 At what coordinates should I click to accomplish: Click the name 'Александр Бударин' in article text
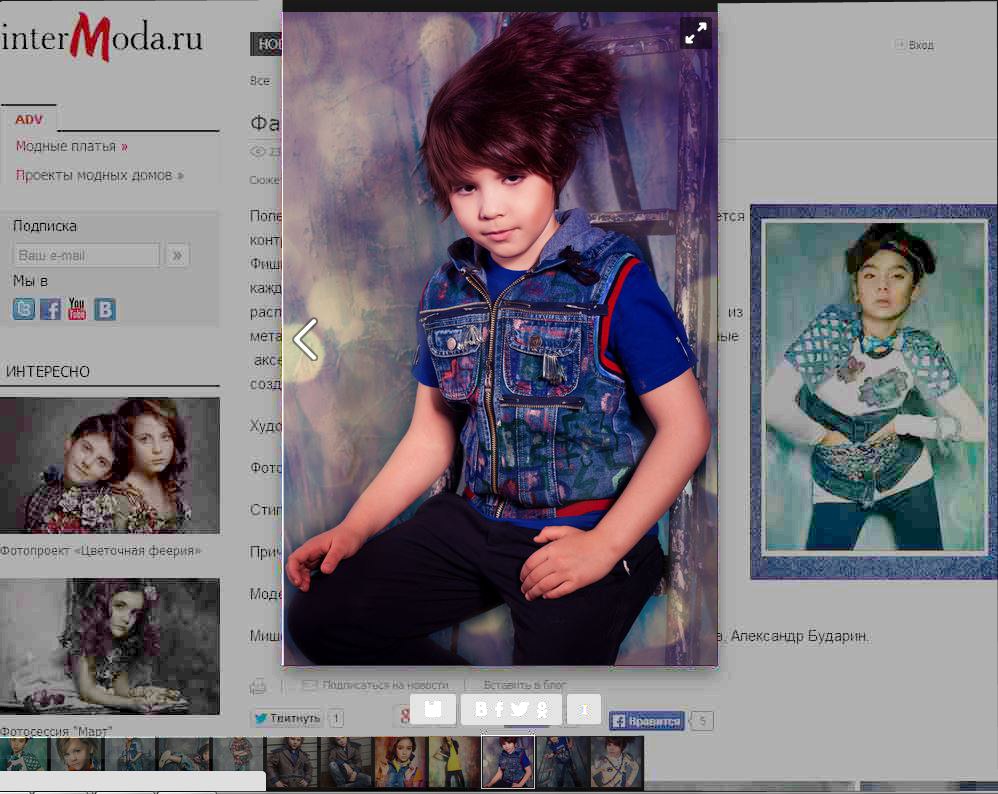[799, 636]
